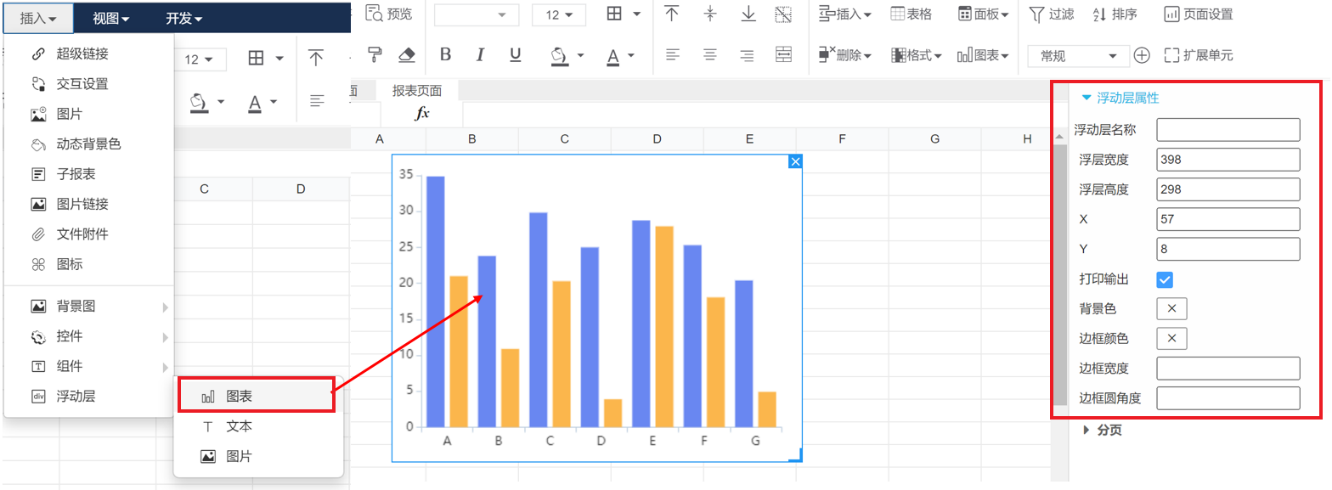Open 页面设置 page settings

click(x=1198, y=14)
